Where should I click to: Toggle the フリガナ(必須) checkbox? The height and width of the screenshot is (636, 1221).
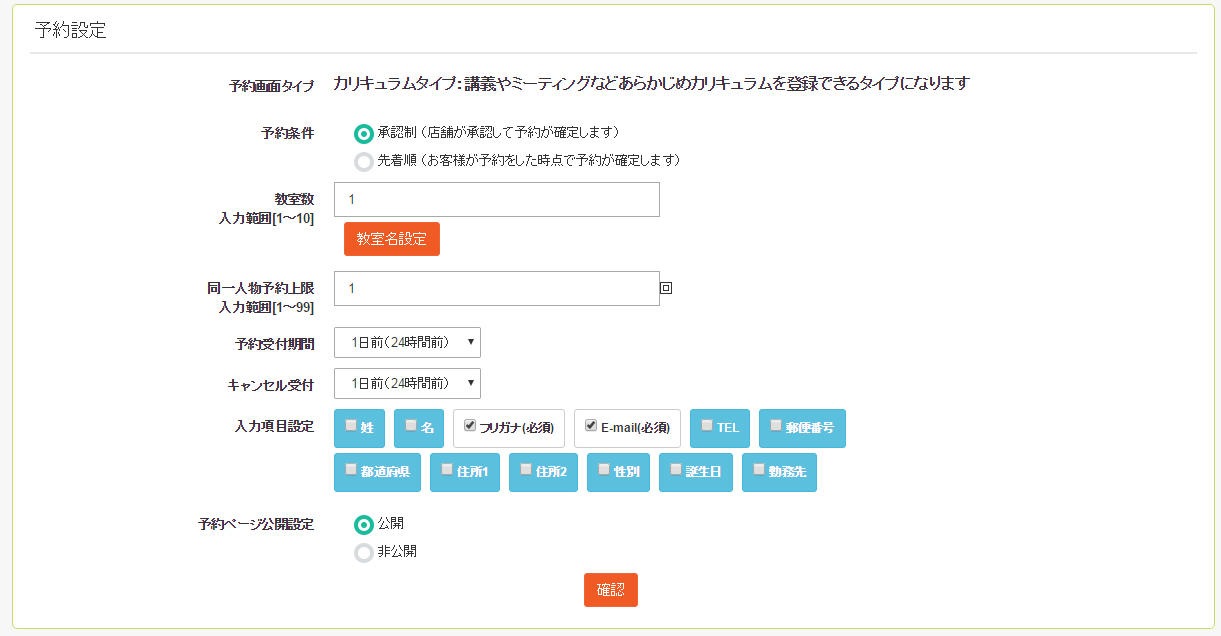470,425
